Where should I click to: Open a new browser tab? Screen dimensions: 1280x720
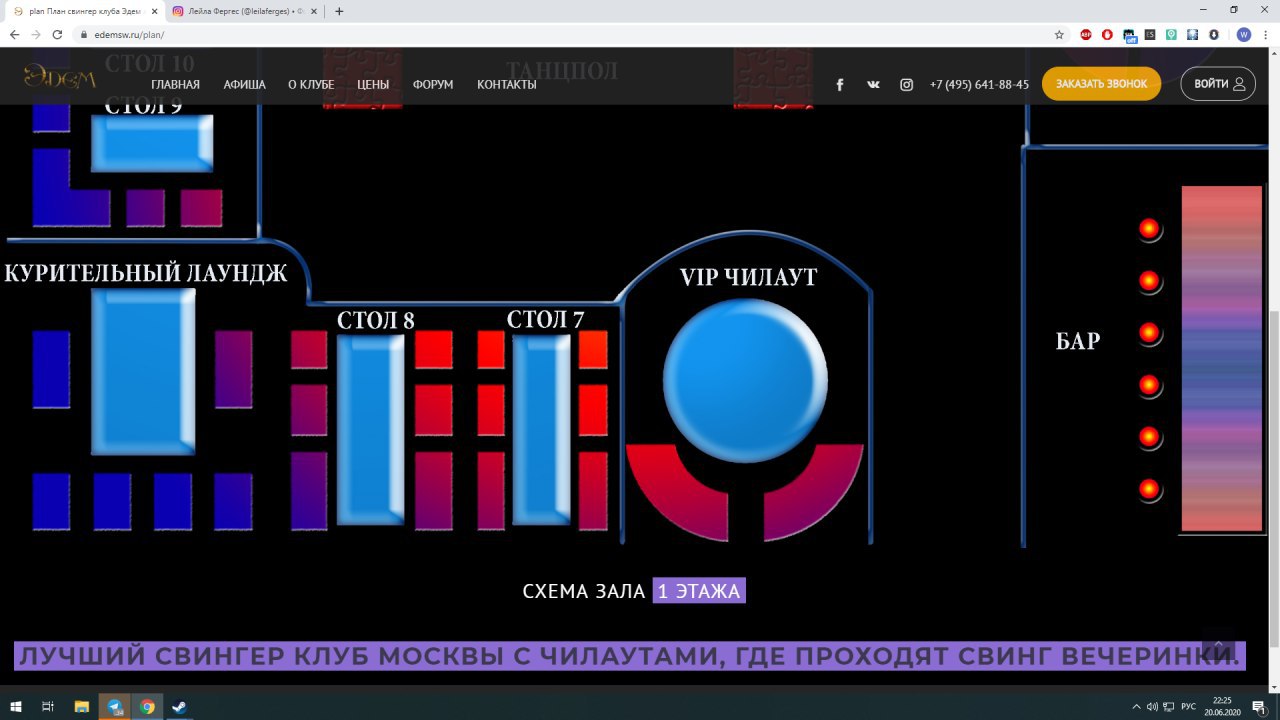pyautogui.click(x=339, y=11)
